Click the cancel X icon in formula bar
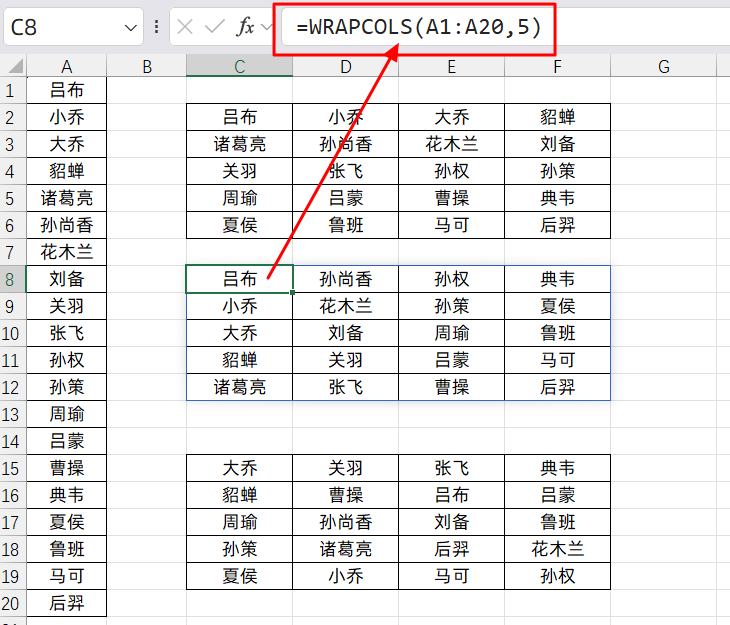 (185, 27)
